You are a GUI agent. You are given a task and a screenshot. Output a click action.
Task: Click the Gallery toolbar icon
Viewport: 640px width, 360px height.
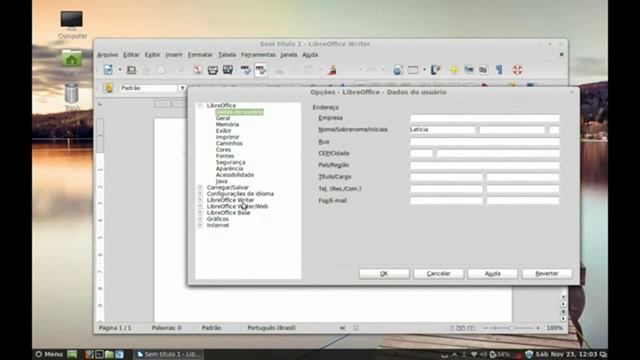(x=469, y=70)
